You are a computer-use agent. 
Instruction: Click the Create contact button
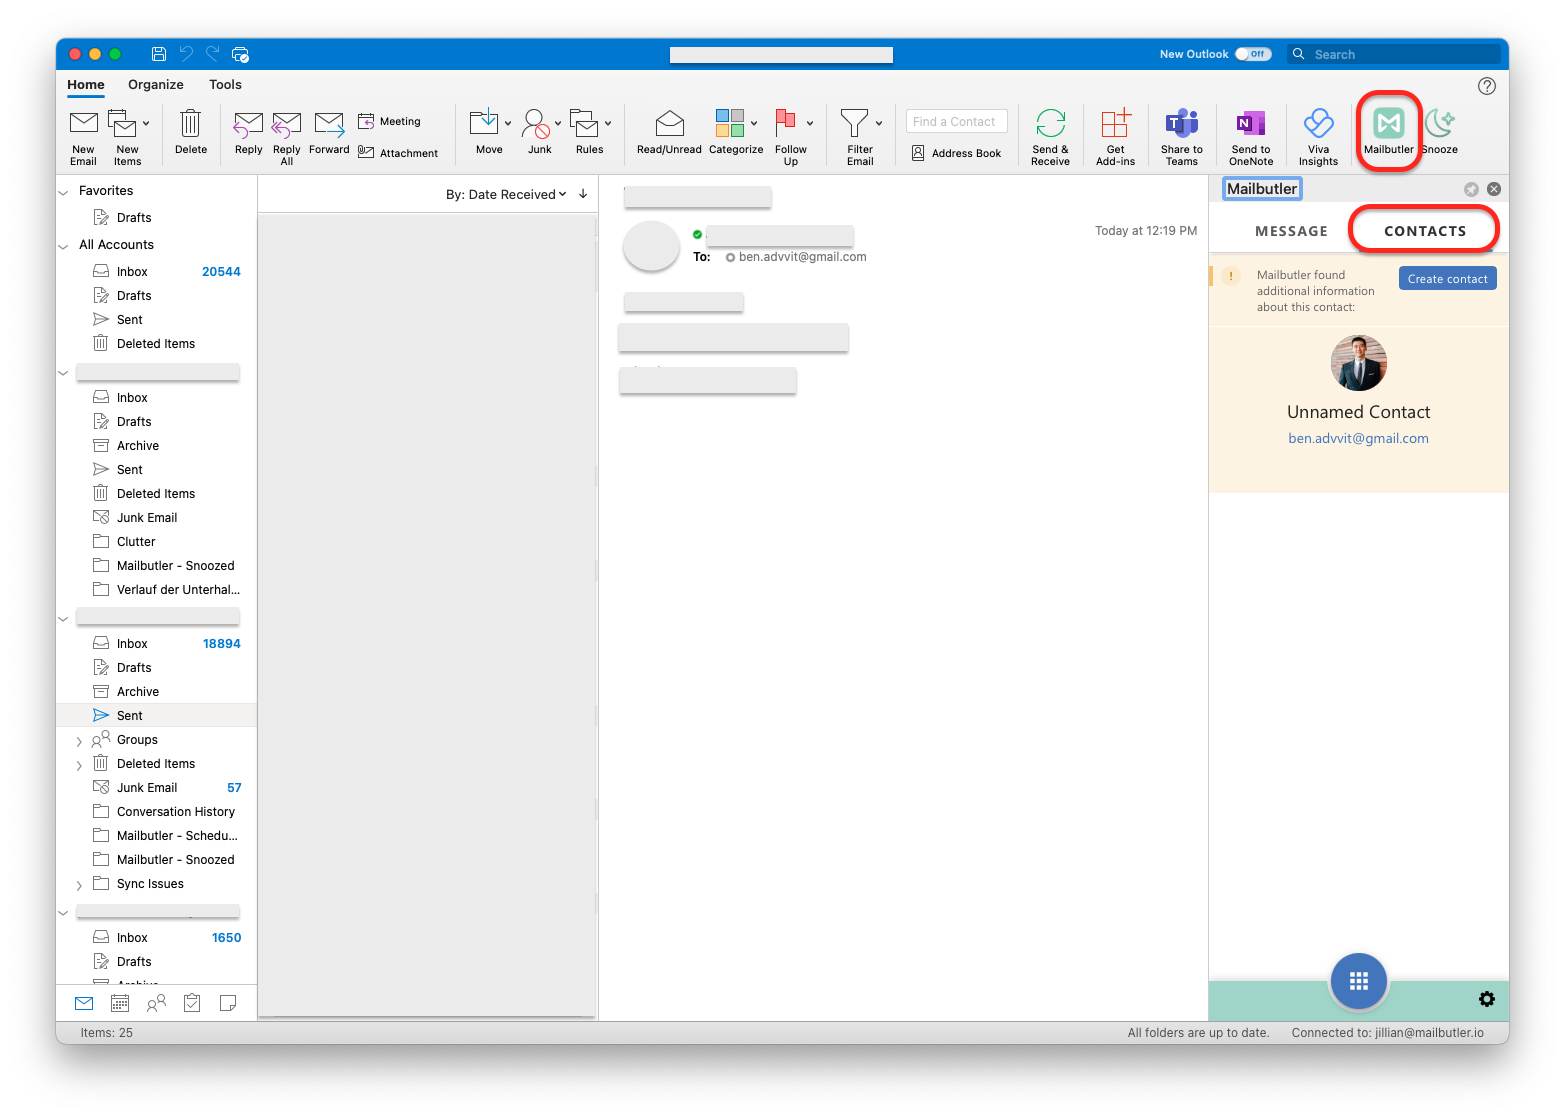(x=1447, y=279)
